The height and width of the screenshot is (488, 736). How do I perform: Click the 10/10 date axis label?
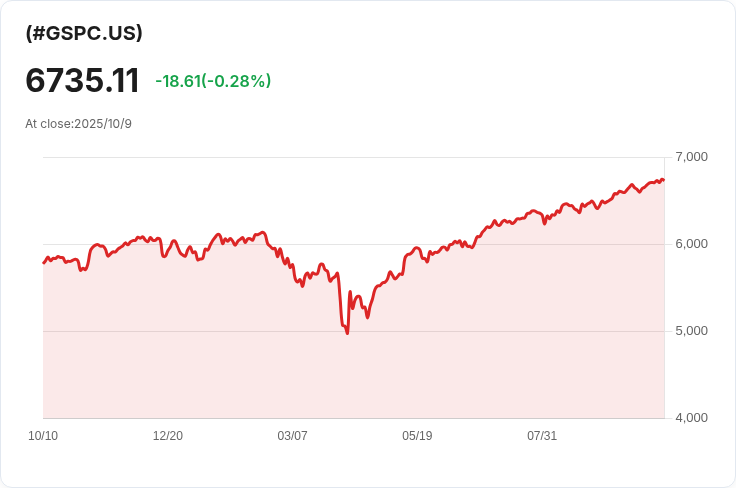click(x=43, y=435)
